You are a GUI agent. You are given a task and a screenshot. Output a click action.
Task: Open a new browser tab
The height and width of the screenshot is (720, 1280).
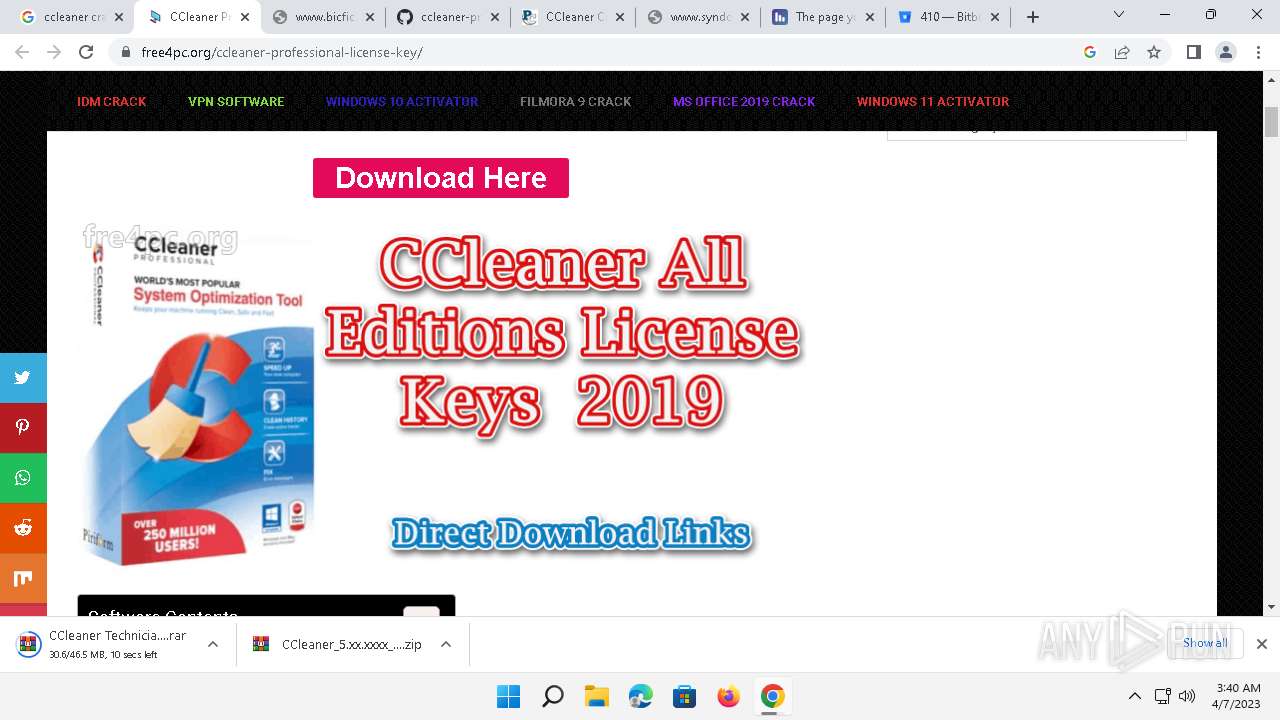pyautogui.click(x=1033, y=17)
